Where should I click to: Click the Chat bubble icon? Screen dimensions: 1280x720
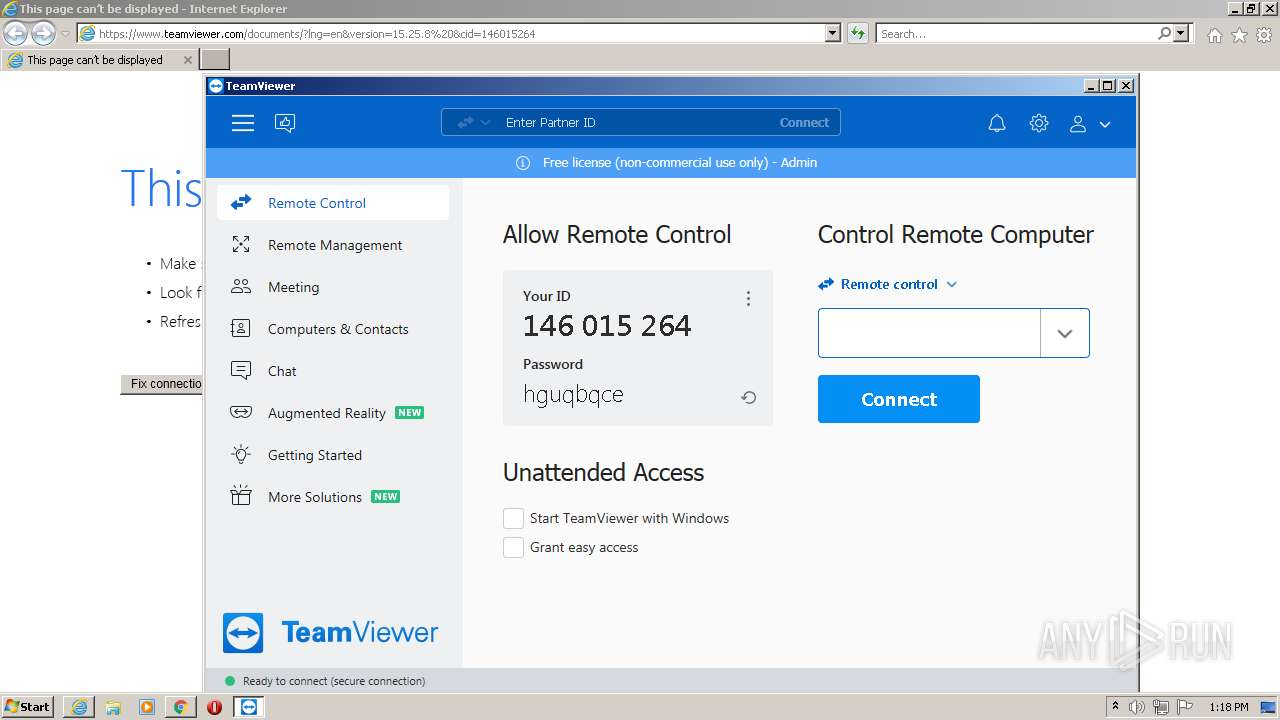click(241, 371)
